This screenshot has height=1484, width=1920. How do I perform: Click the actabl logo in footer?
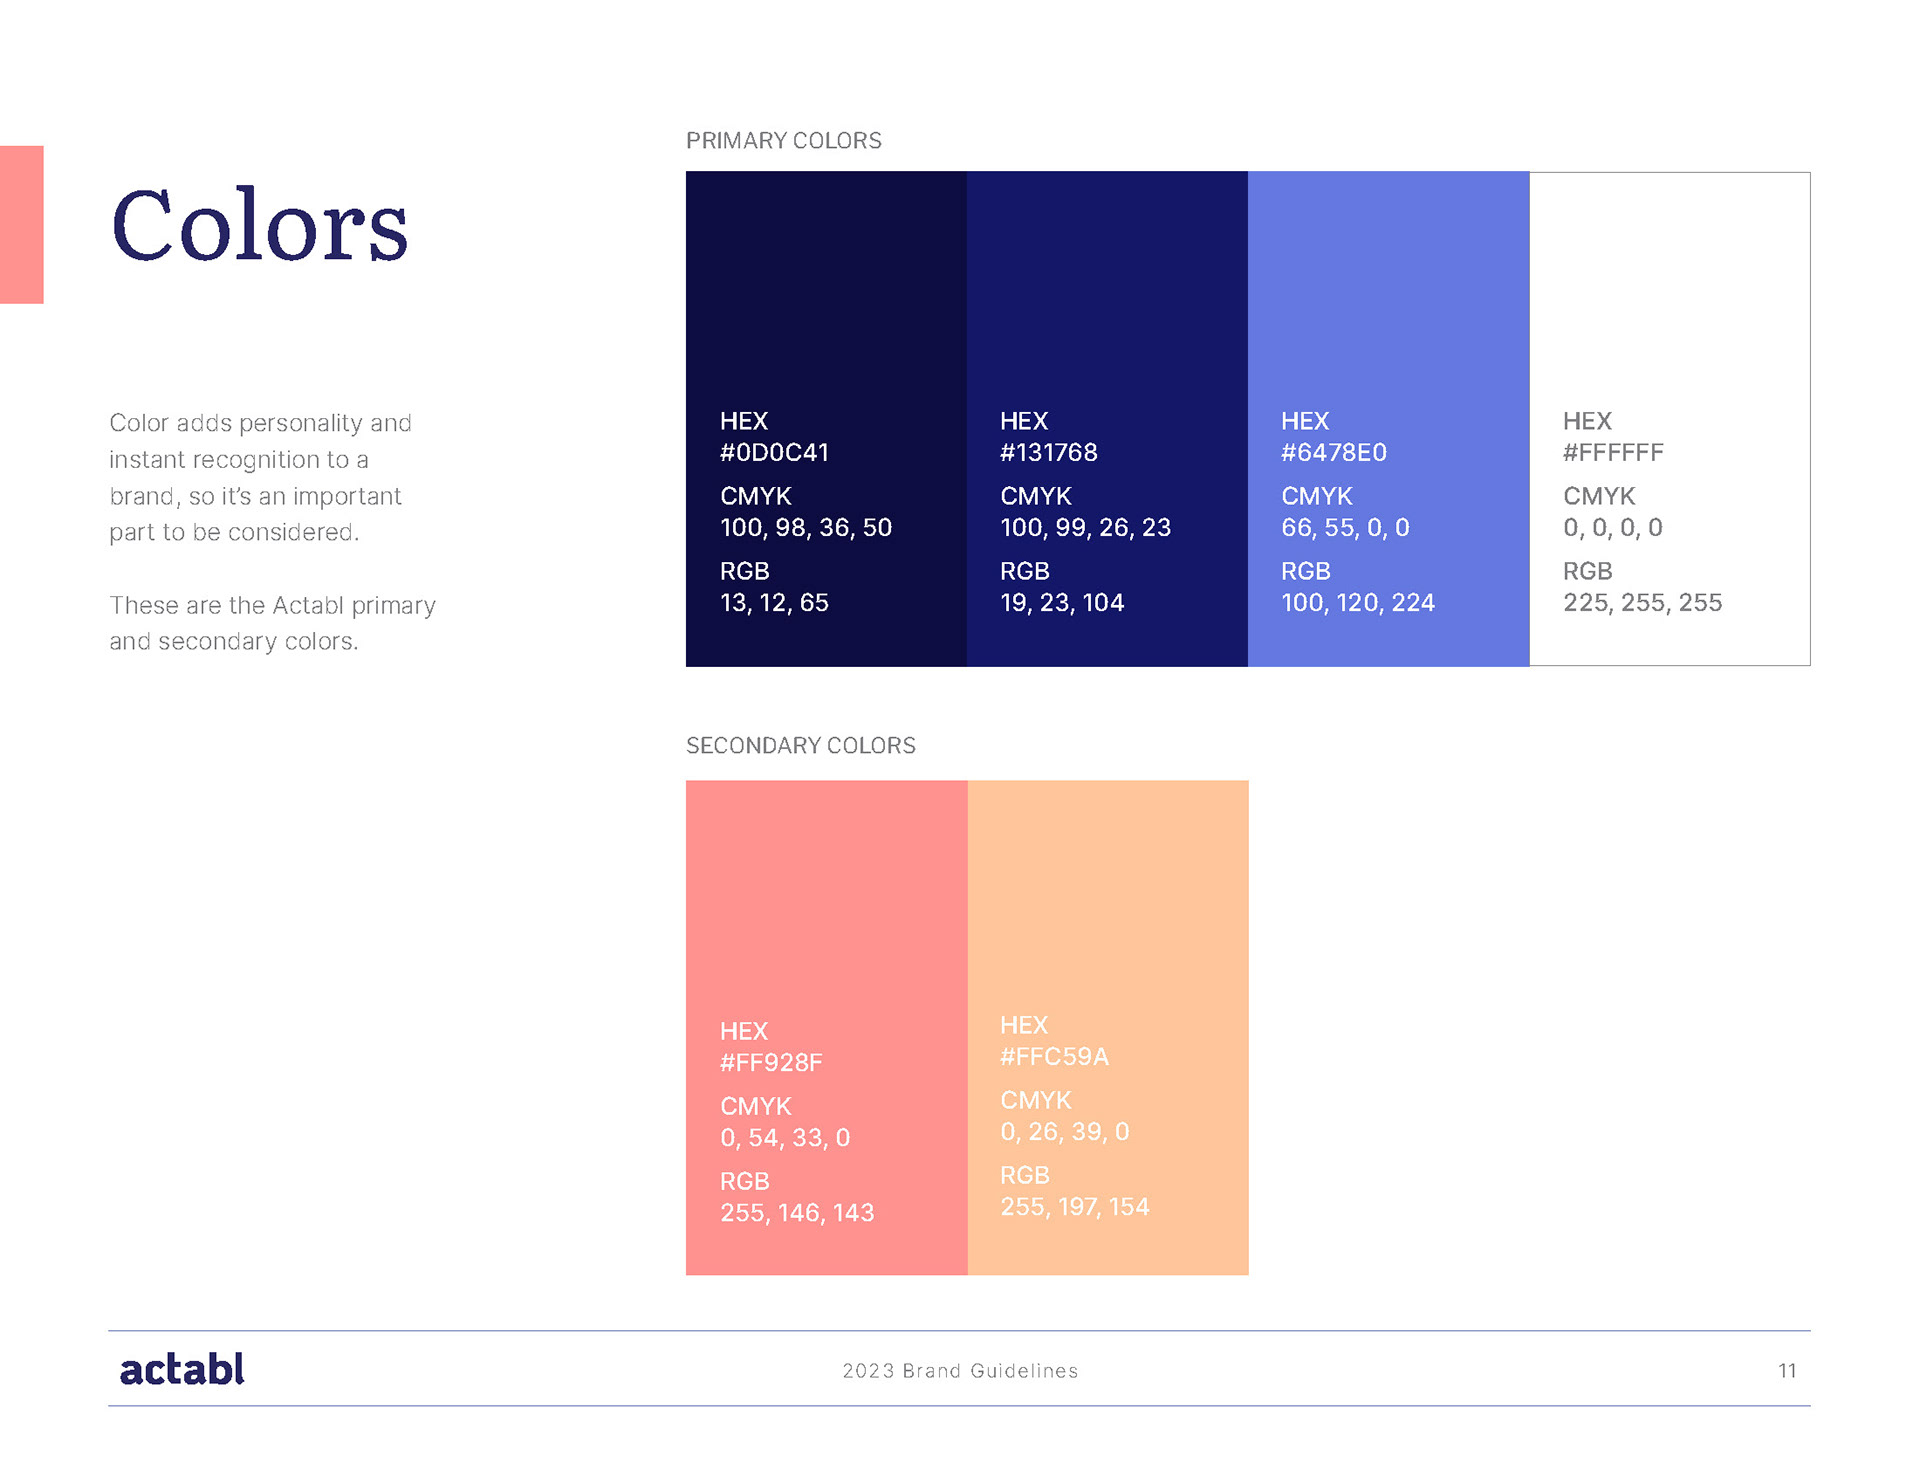pyautogui.click(x=182, y=1369)
